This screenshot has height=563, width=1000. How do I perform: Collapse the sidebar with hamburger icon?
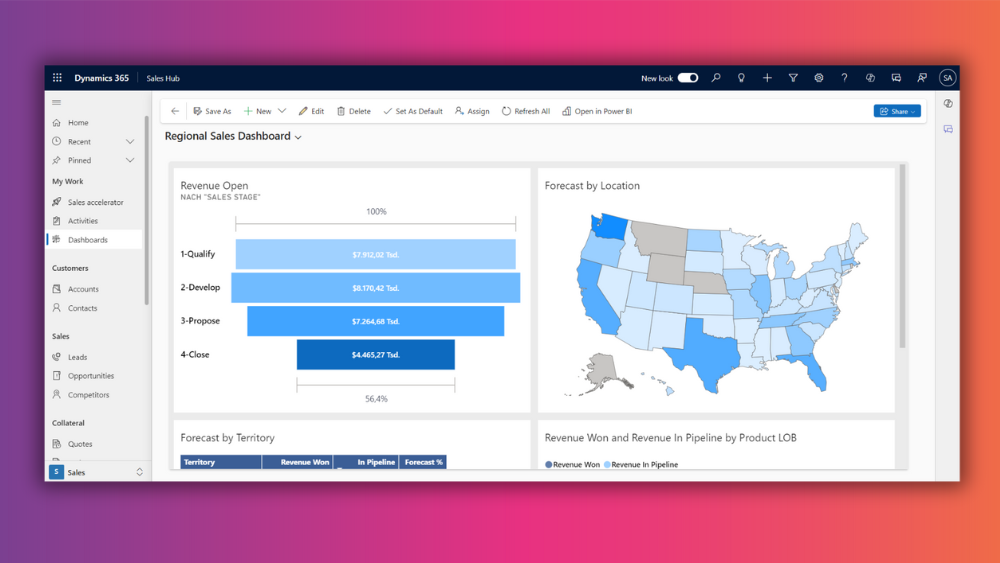(x=57, y=102)
